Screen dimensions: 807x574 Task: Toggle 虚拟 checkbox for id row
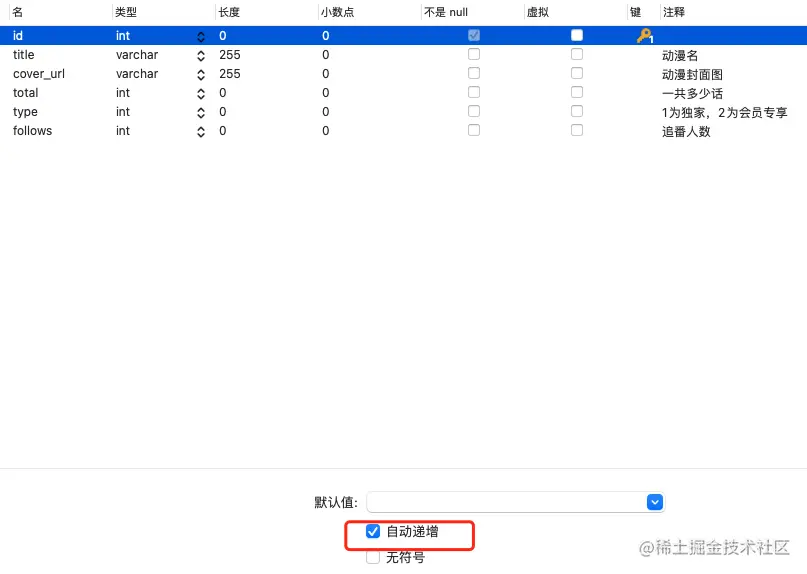pos(577,35)
